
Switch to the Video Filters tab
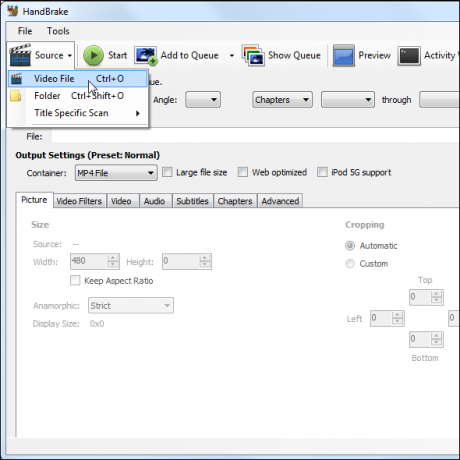[x=79, y=201]
